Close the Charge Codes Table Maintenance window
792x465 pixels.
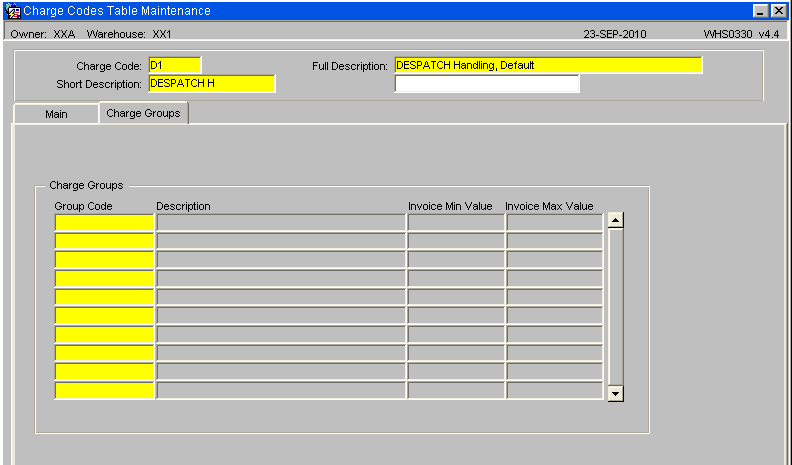(x=778, y=11)
